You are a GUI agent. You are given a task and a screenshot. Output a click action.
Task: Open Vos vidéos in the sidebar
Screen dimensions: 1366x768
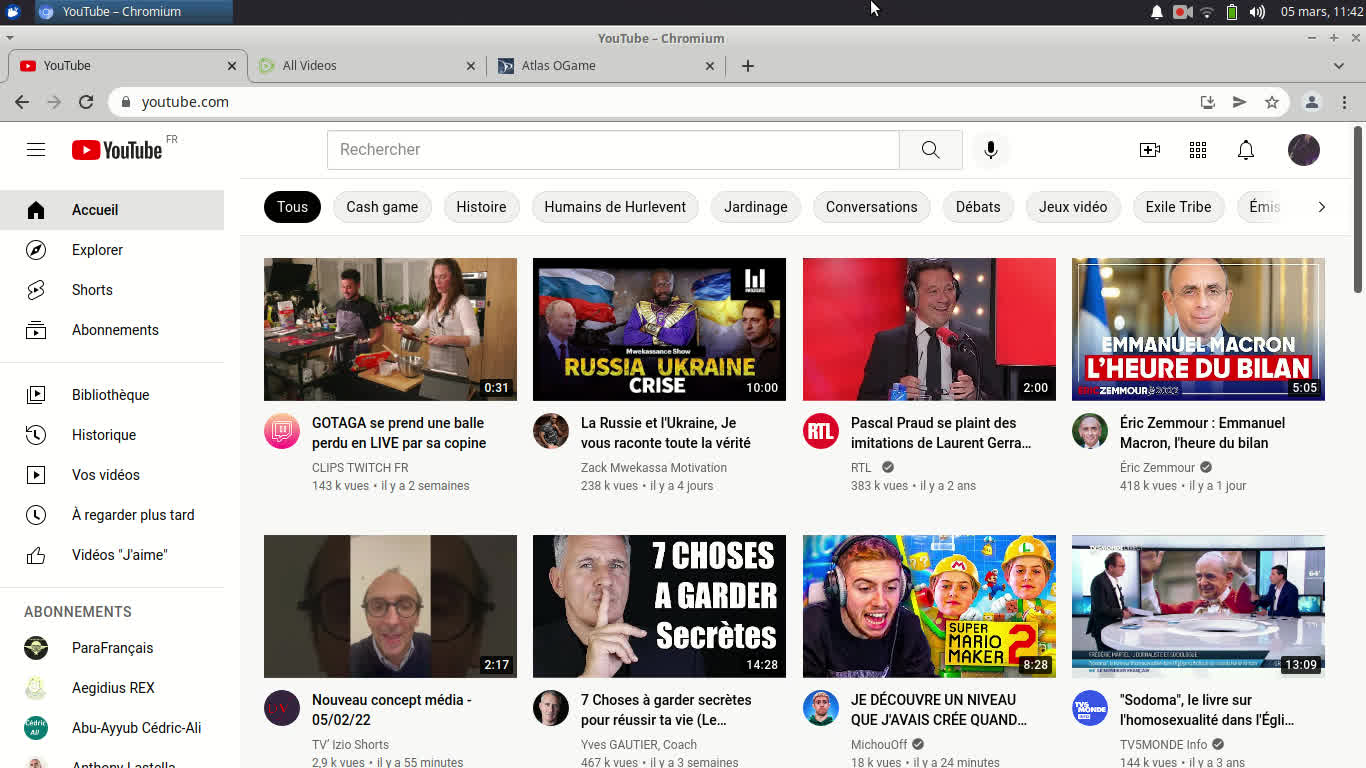click(x=112, y=475)
